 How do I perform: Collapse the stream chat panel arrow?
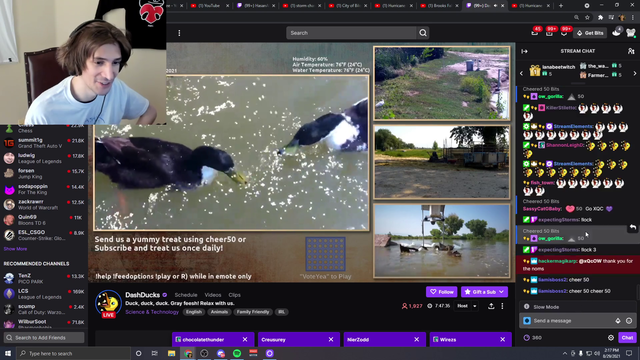[524, 51]
